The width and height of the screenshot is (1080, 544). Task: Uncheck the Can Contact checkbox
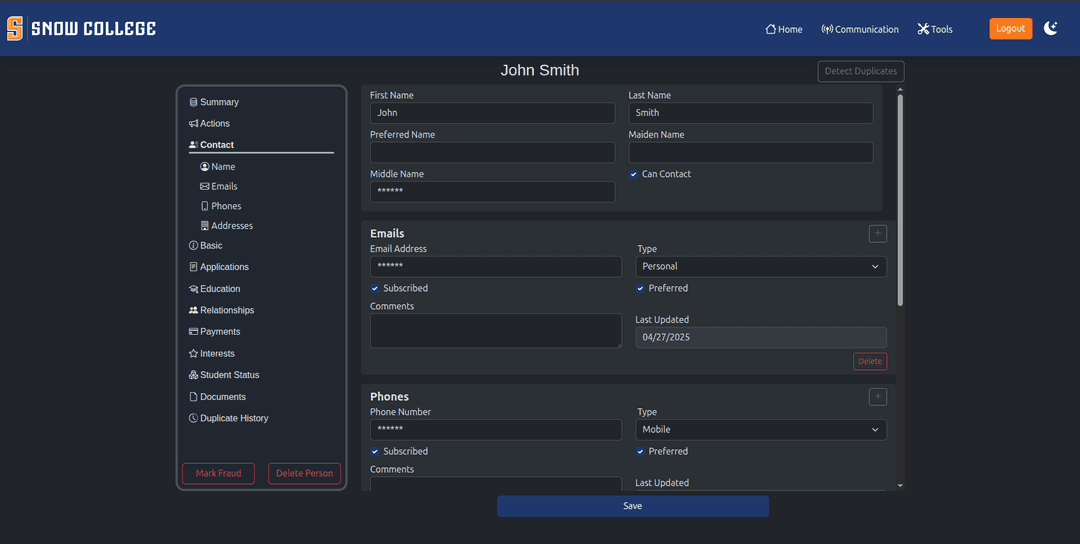(x=633, y=174)
